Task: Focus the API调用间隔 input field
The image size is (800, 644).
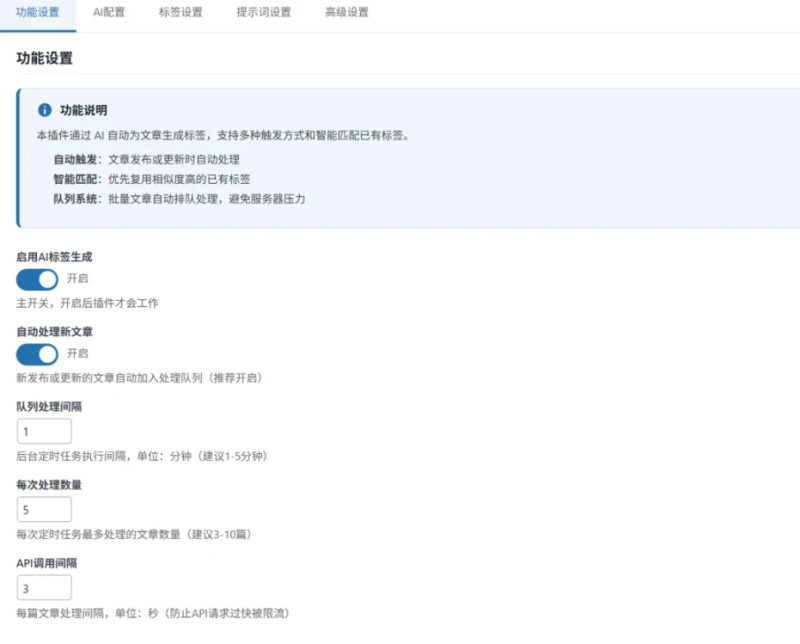Action: tap(43, 587)
